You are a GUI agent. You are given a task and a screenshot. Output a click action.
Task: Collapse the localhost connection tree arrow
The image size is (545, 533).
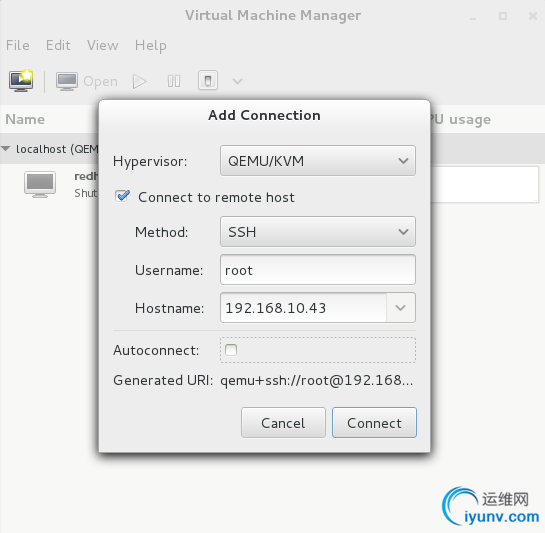click(6, 149)
